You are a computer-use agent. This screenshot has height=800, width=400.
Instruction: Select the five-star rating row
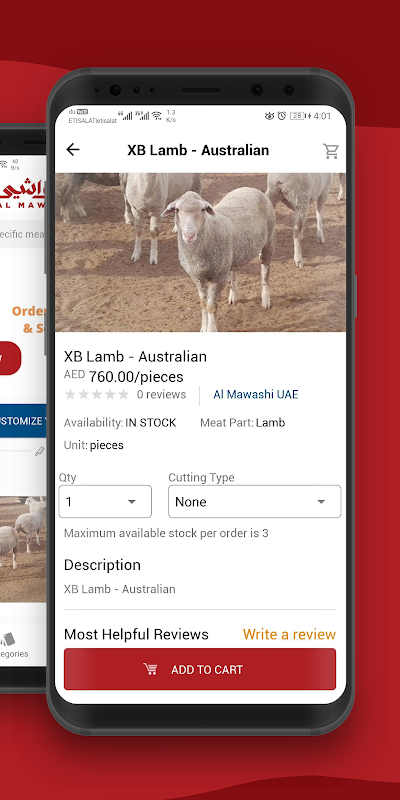(97, 394)
